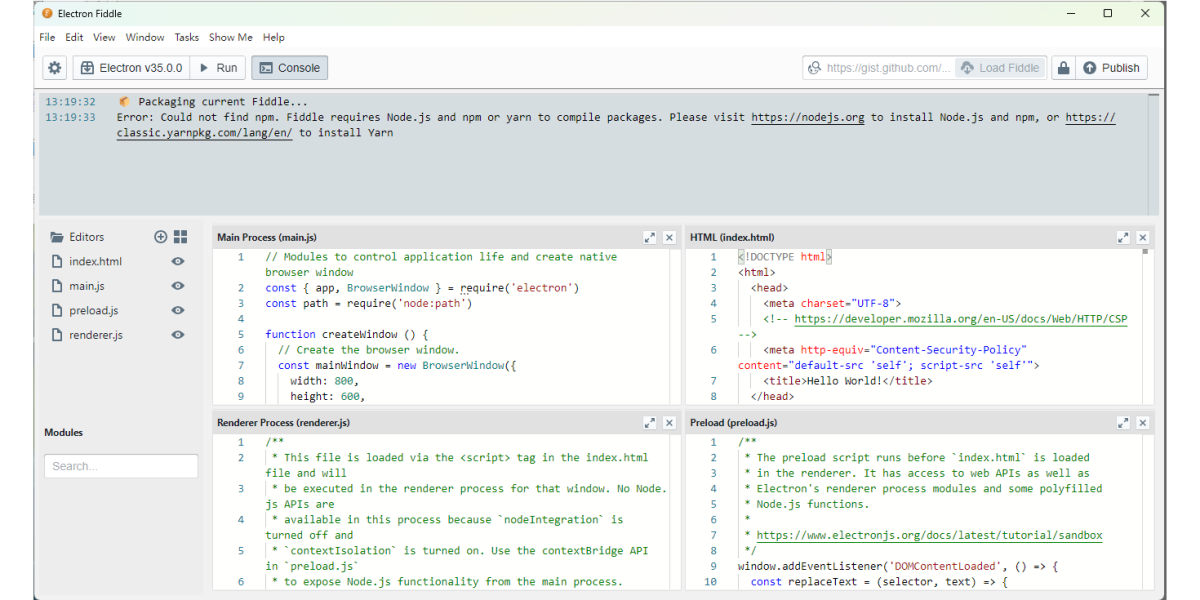
Task: Select preload.js in the Editors list
Action: click(x=93, y=311)
